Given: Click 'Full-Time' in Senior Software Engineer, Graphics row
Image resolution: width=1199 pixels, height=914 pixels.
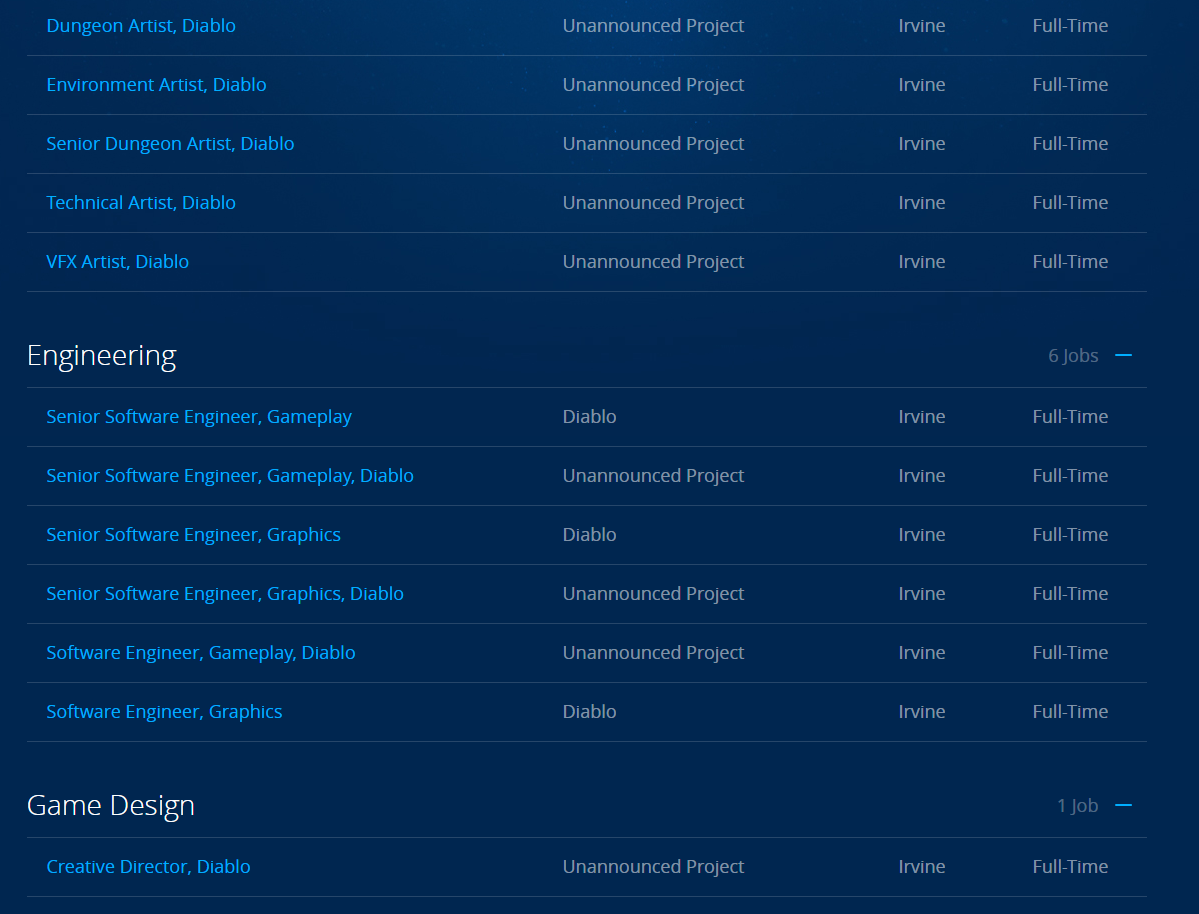Looking at the screenshot, I should tap(1070, 534).
